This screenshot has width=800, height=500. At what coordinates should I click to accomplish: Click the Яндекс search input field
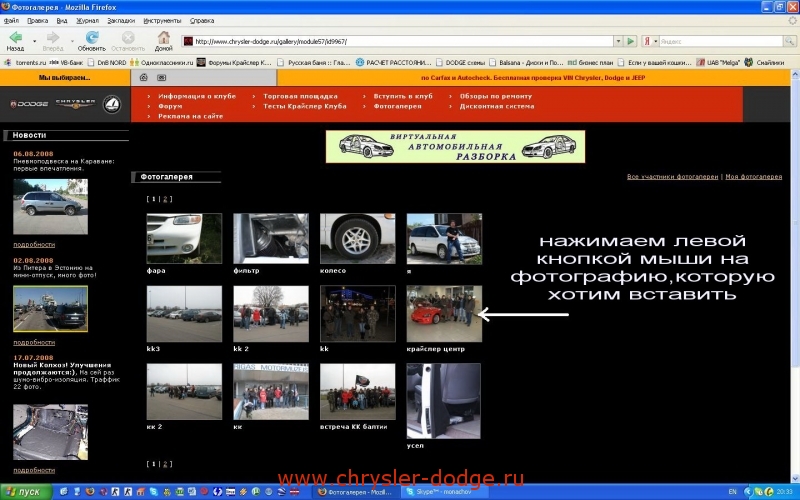click(x=721, y=41)
